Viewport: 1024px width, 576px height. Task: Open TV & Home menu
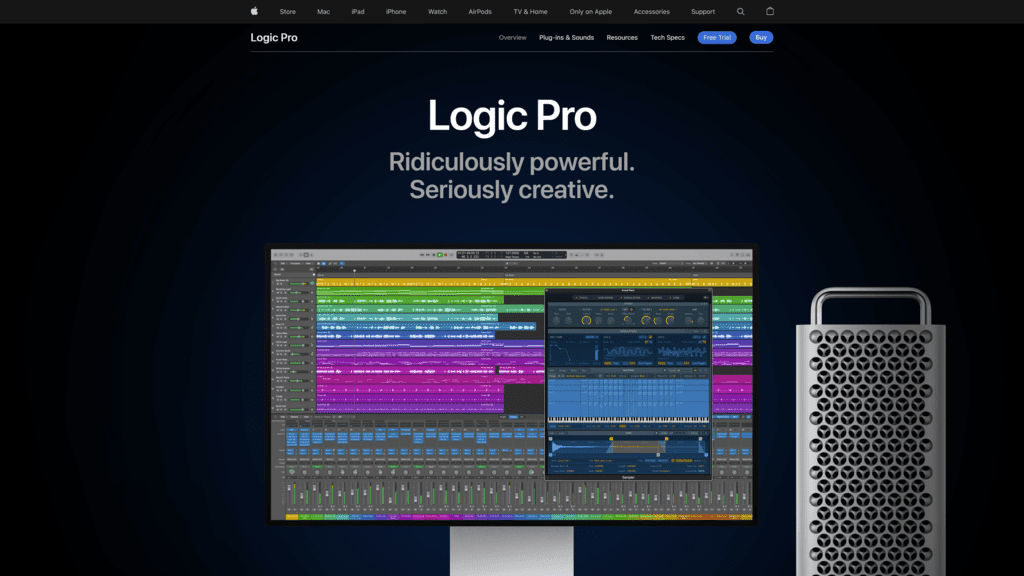(x=530, y=12)
